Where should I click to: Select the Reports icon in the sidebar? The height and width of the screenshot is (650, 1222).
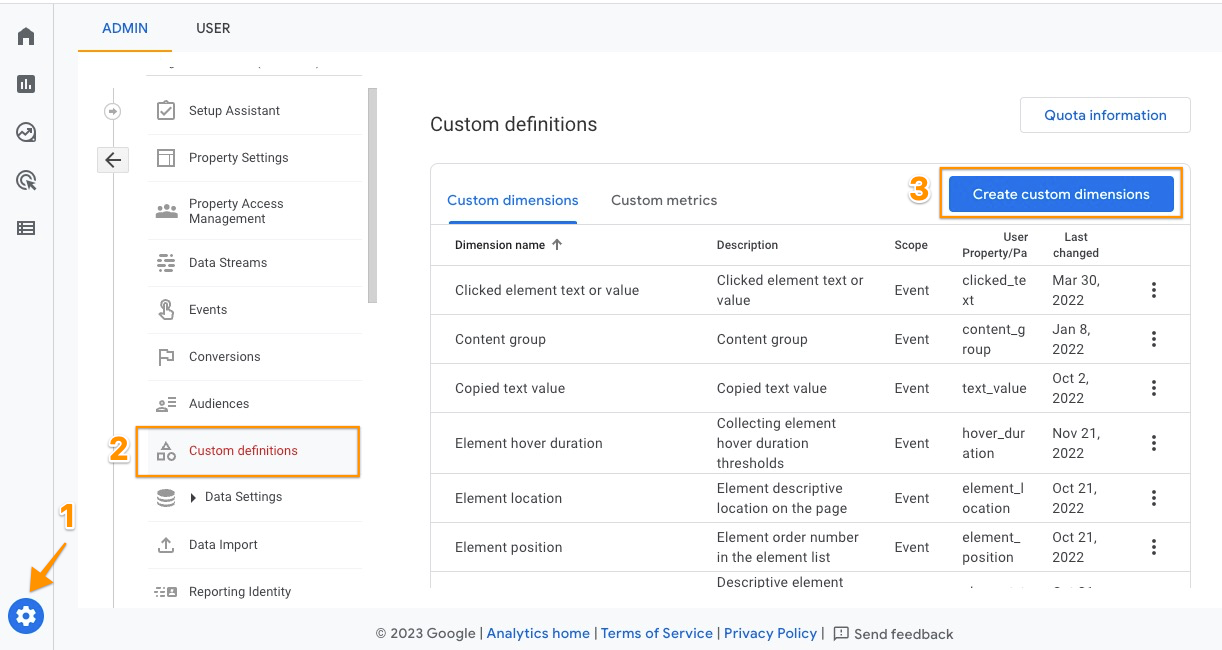pyautogui.click(x=25, y=84)
